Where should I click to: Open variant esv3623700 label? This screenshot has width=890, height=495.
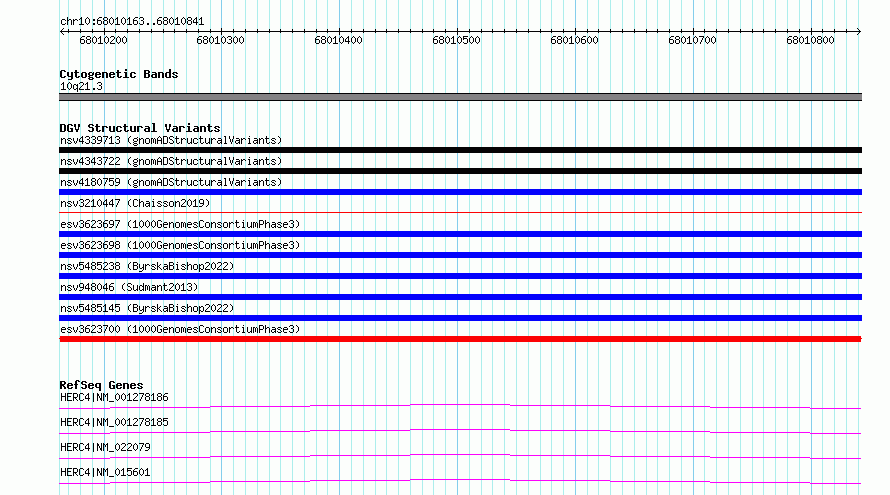(180, 329)
